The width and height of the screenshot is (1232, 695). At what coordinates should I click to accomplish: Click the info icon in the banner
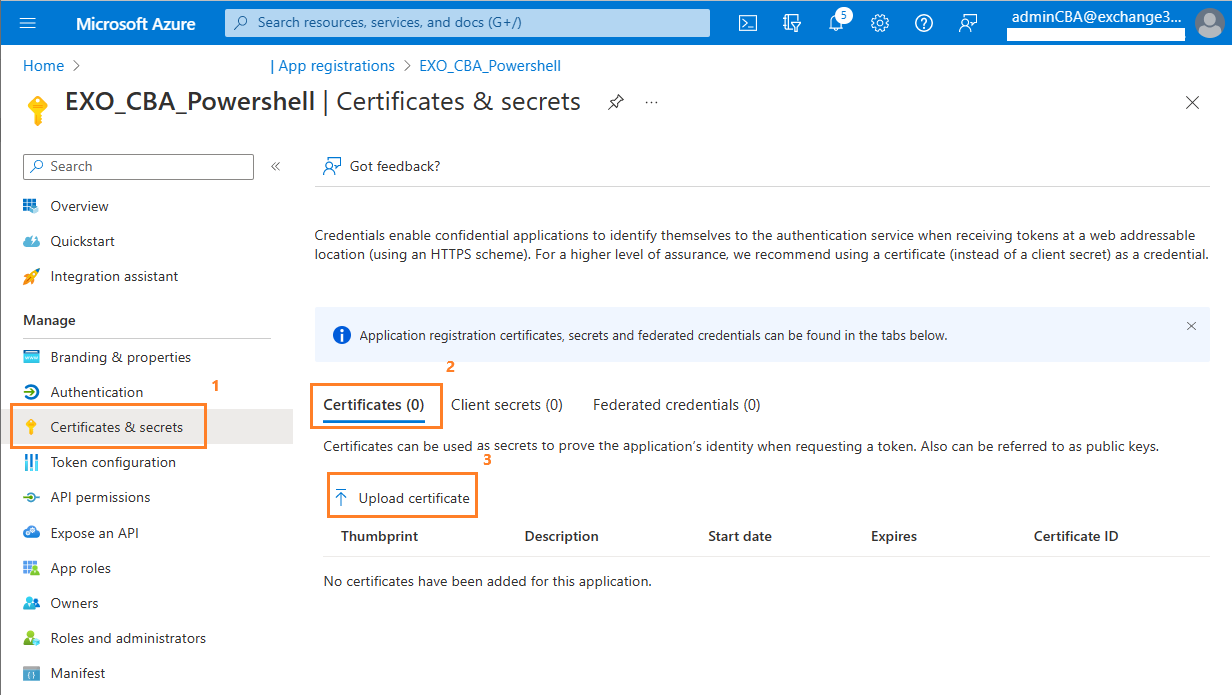pos(341,335)
